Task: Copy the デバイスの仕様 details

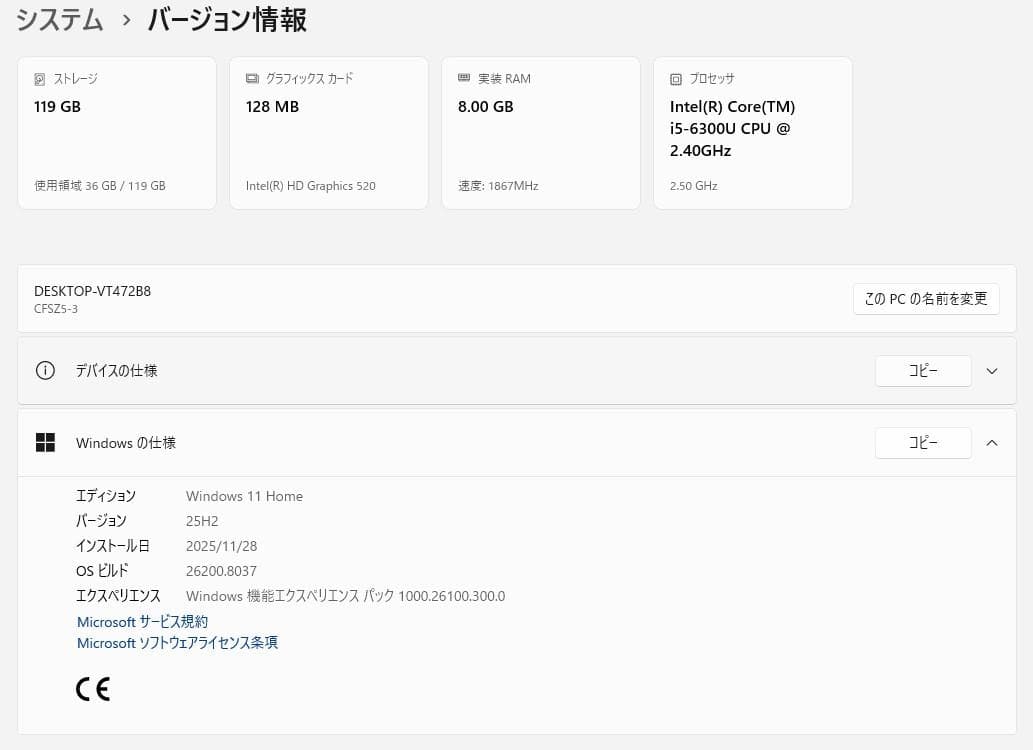Action: point(923,371)
